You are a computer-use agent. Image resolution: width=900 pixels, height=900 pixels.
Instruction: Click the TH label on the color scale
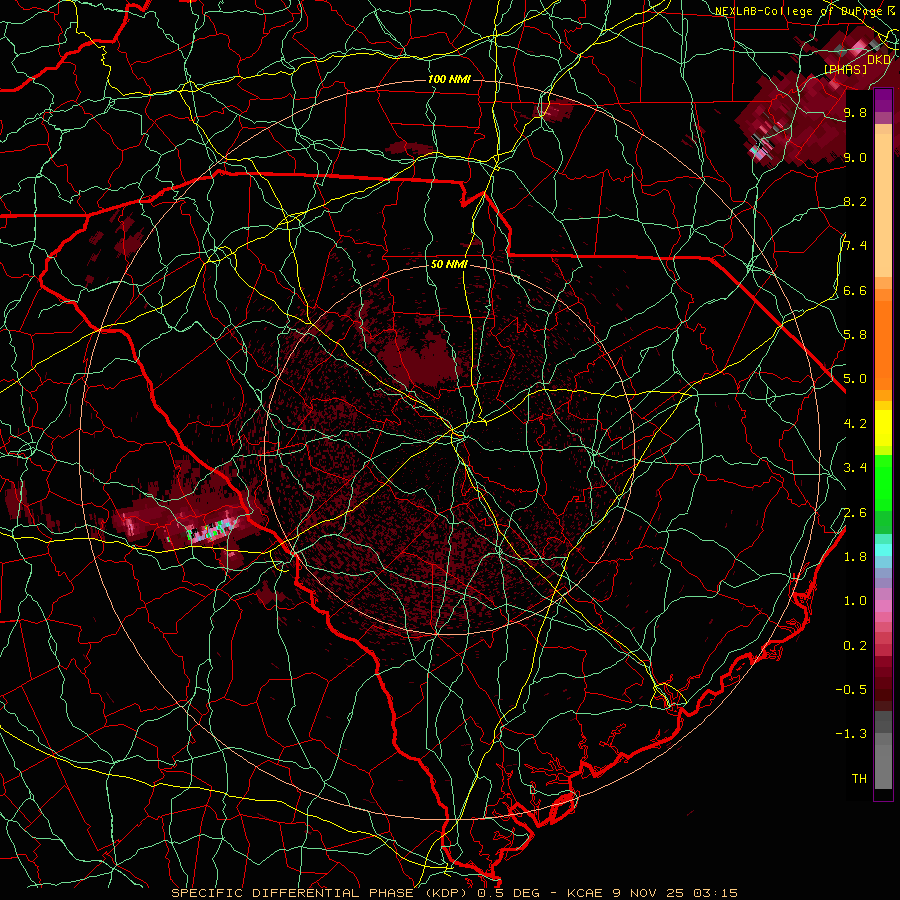pyautogui.click(x=859, y=779)
